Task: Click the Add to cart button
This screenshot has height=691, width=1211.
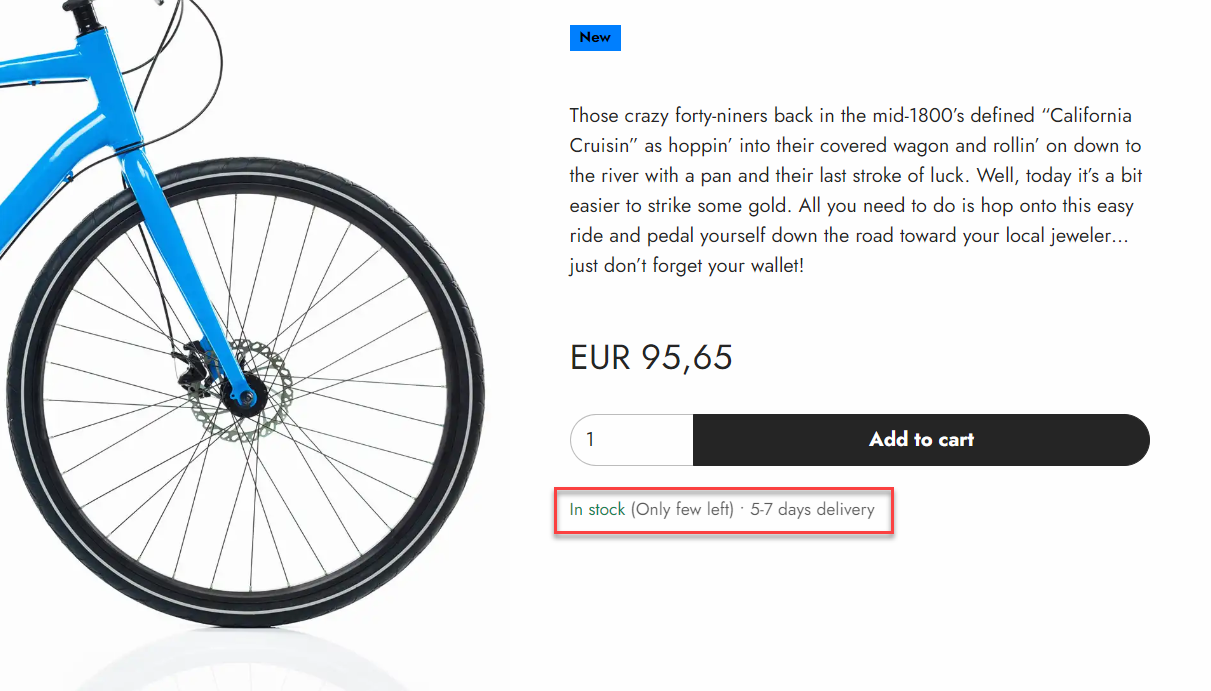Action: click(920, 440)
